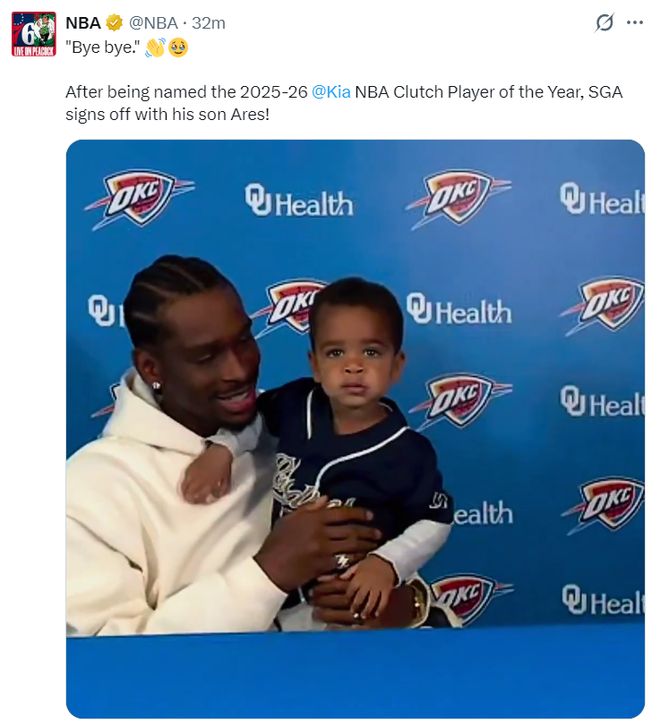660x723 pixels.
Task: Click the @NBA handle
Action: [153, 23]
